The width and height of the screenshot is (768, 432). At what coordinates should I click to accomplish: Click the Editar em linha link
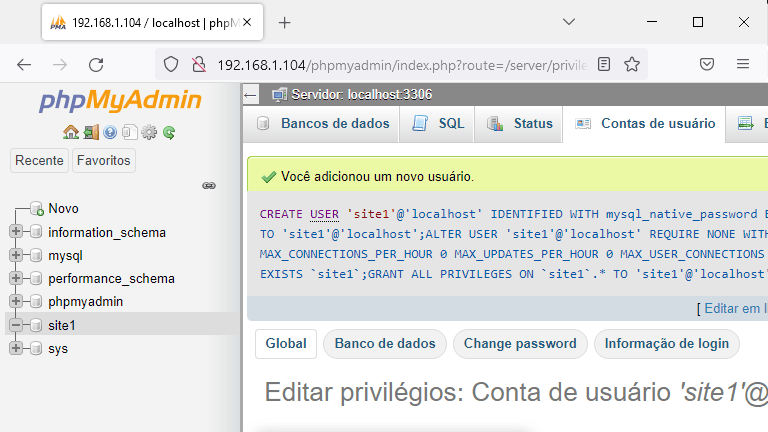coord(736,309)
